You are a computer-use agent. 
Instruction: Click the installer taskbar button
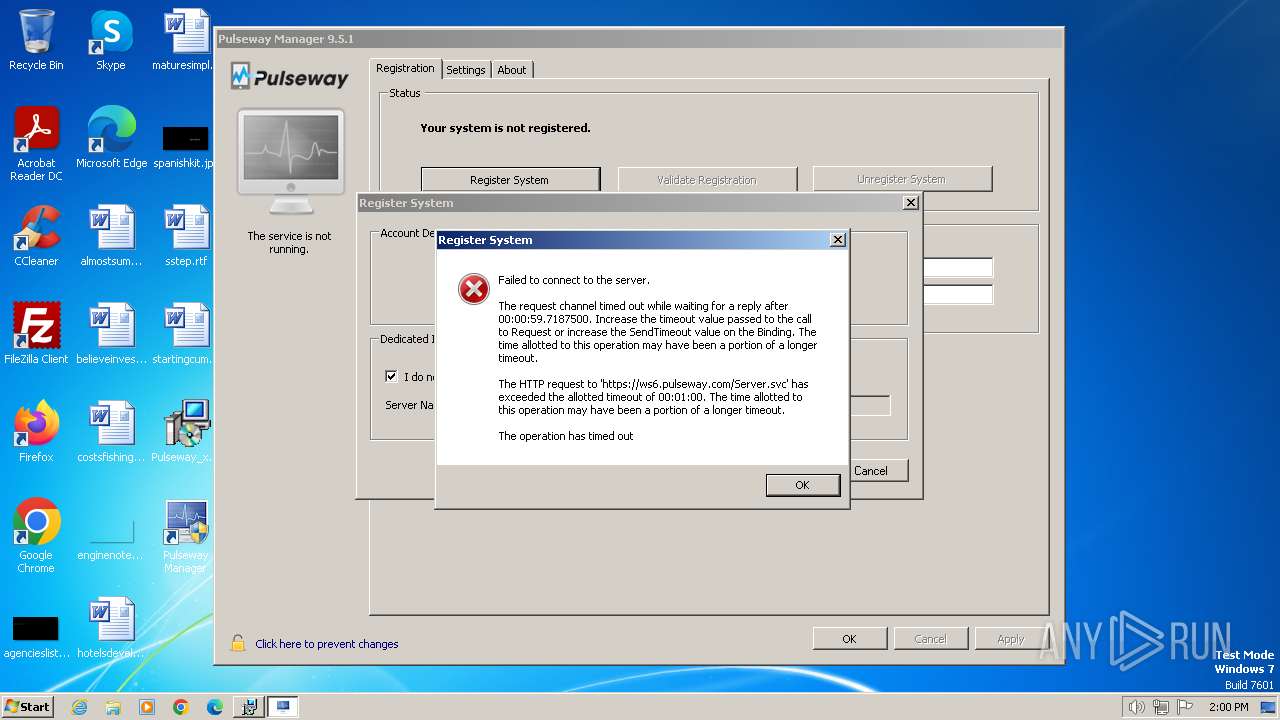coord(248,707)
